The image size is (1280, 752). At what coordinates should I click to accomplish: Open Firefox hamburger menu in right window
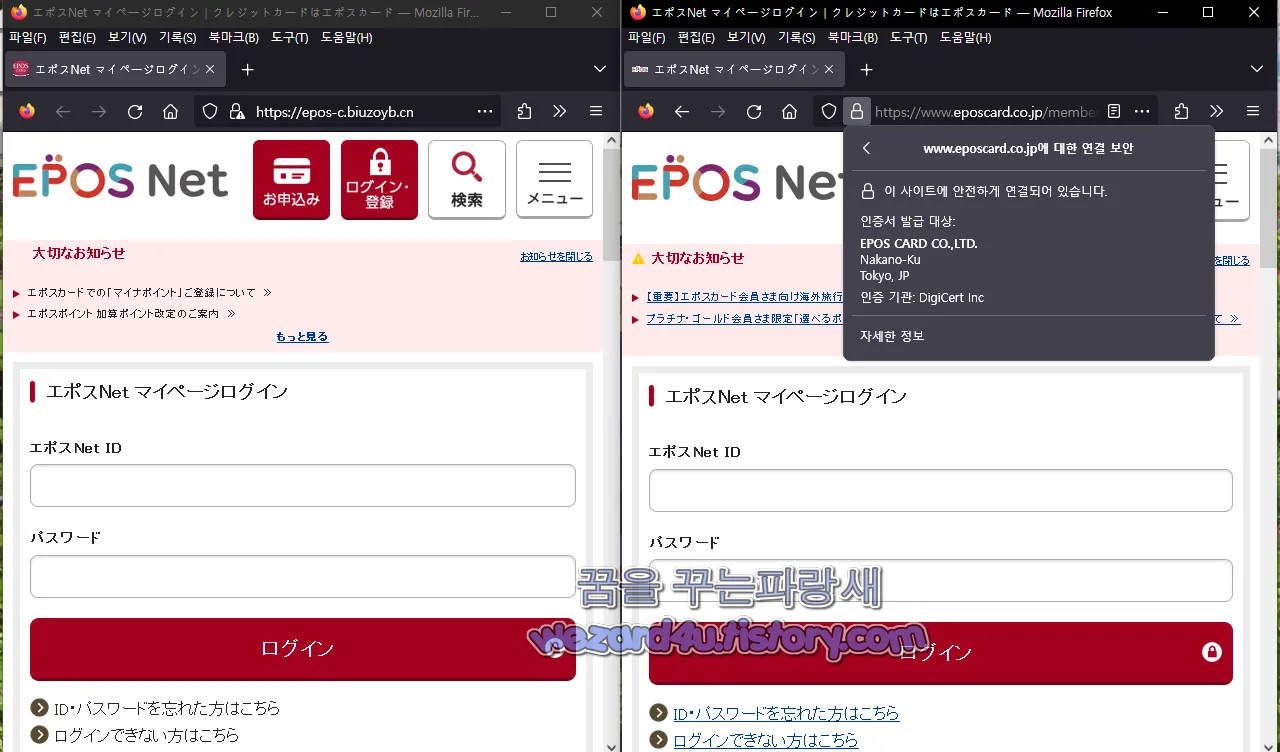pos(1253,112)
